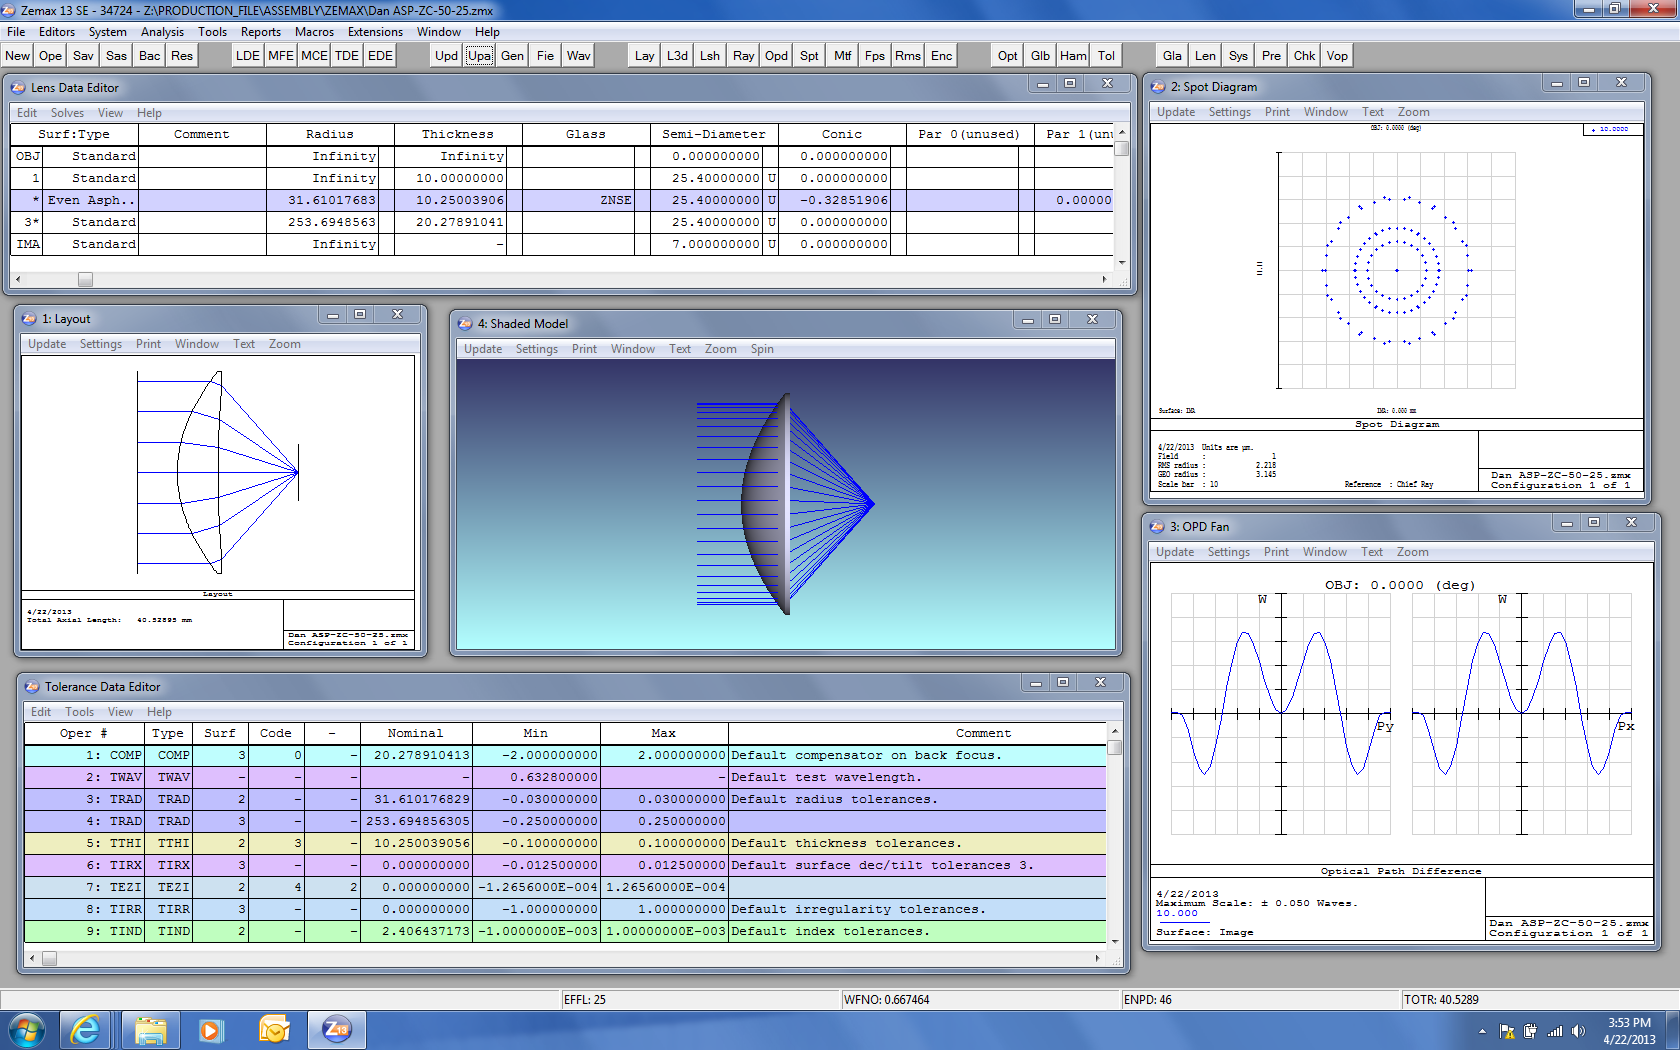Click Update in the Spot Diagram window
This screenshot has height=1050, width=1680.
click(x=1175, y=112)
